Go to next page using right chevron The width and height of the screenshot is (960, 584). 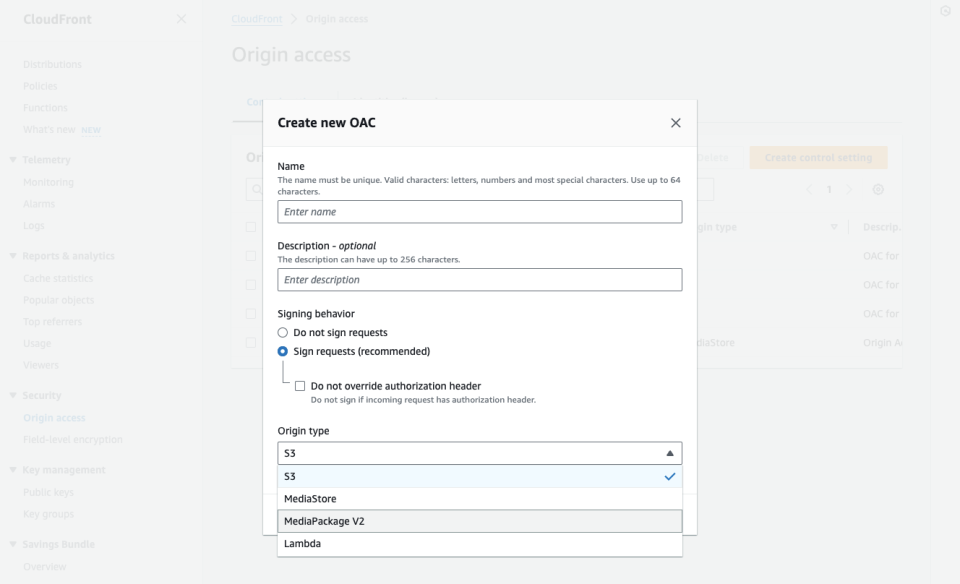tap(847, 189)
